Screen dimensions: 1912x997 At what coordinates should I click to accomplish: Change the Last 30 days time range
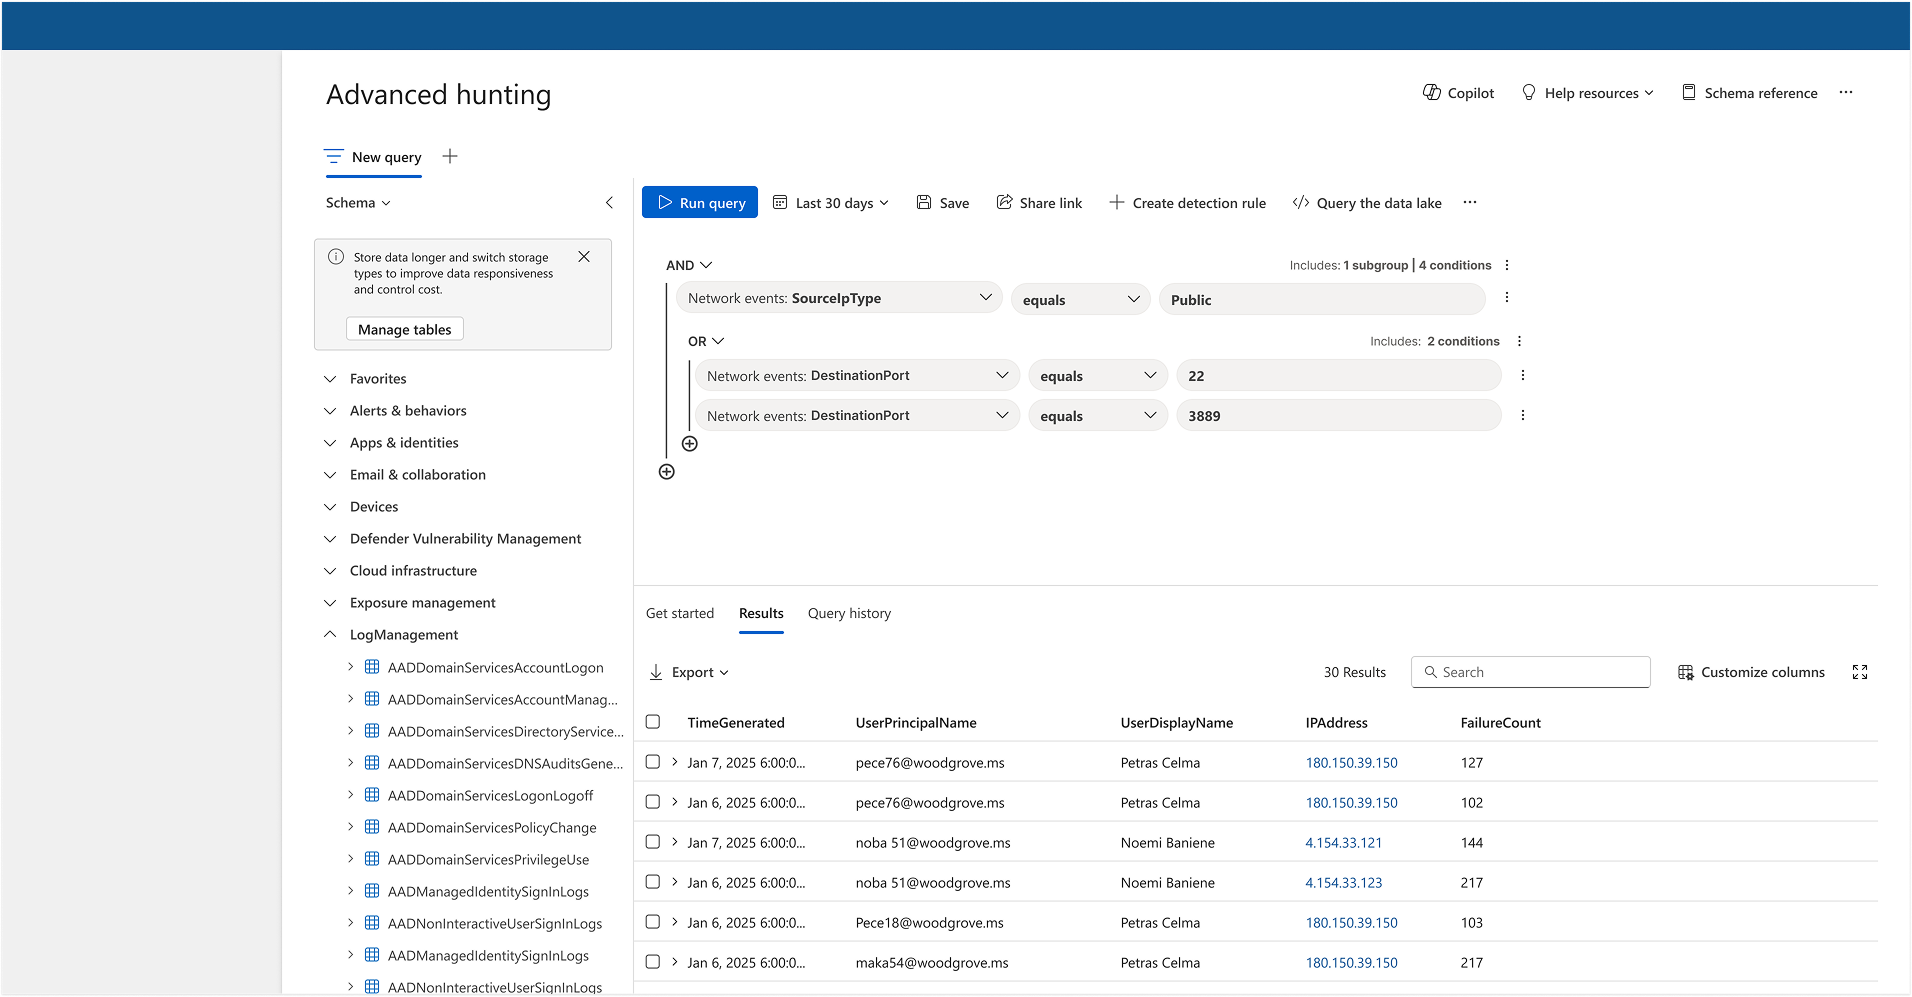(831, 203)
